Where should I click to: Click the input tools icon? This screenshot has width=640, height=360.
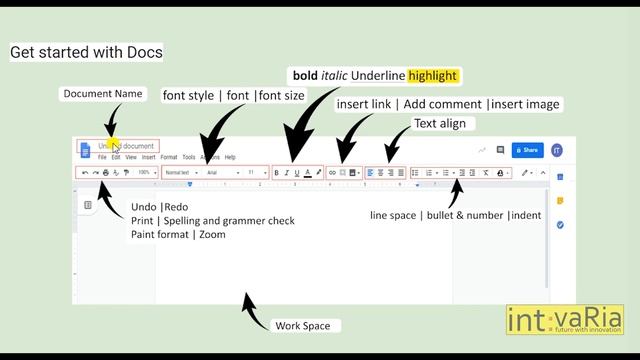[x=500, y=173]
